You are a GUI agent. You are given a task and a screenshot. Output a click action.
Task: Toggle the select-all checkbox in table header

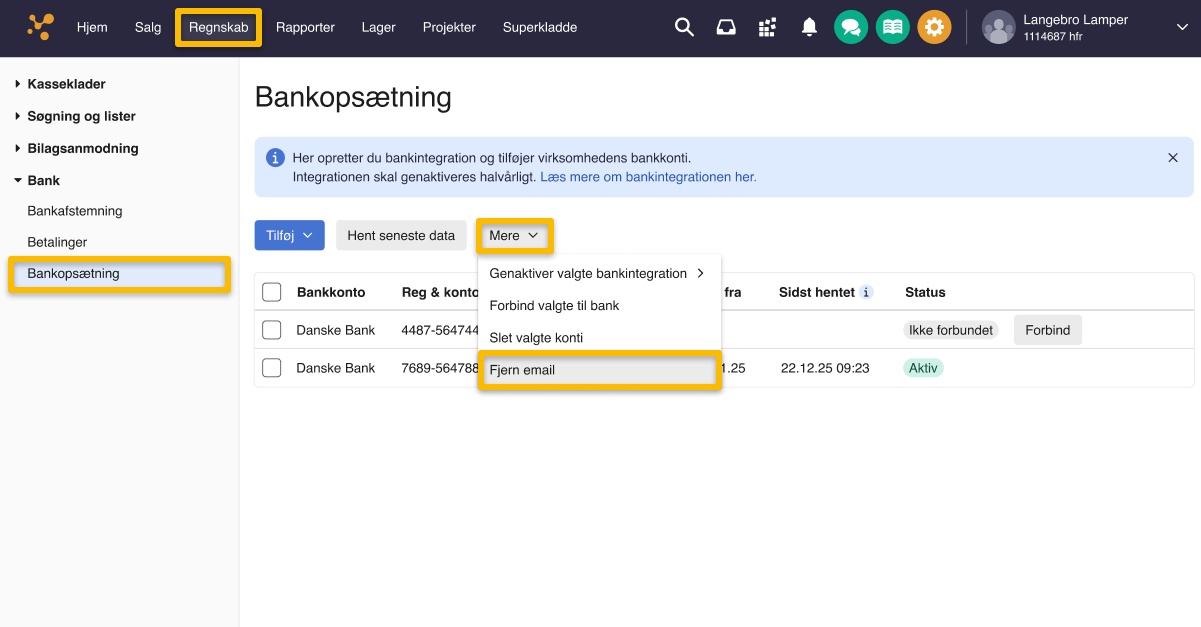click(x=272, y=292)
